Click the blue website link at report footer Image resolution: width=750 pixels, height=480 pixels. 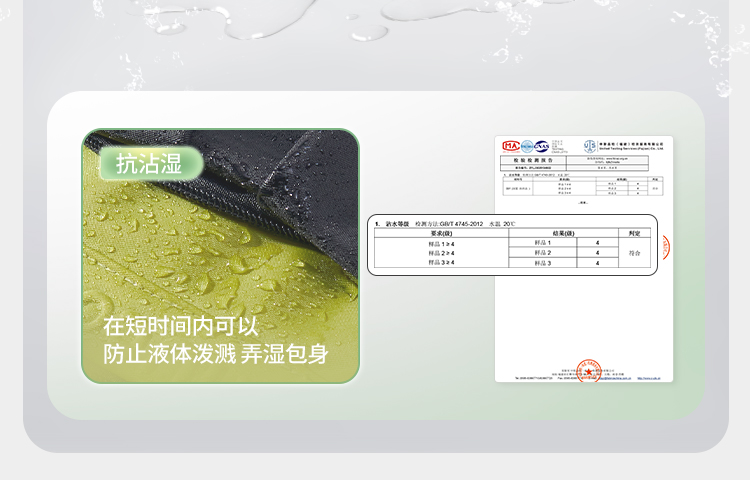click(649, 378)
